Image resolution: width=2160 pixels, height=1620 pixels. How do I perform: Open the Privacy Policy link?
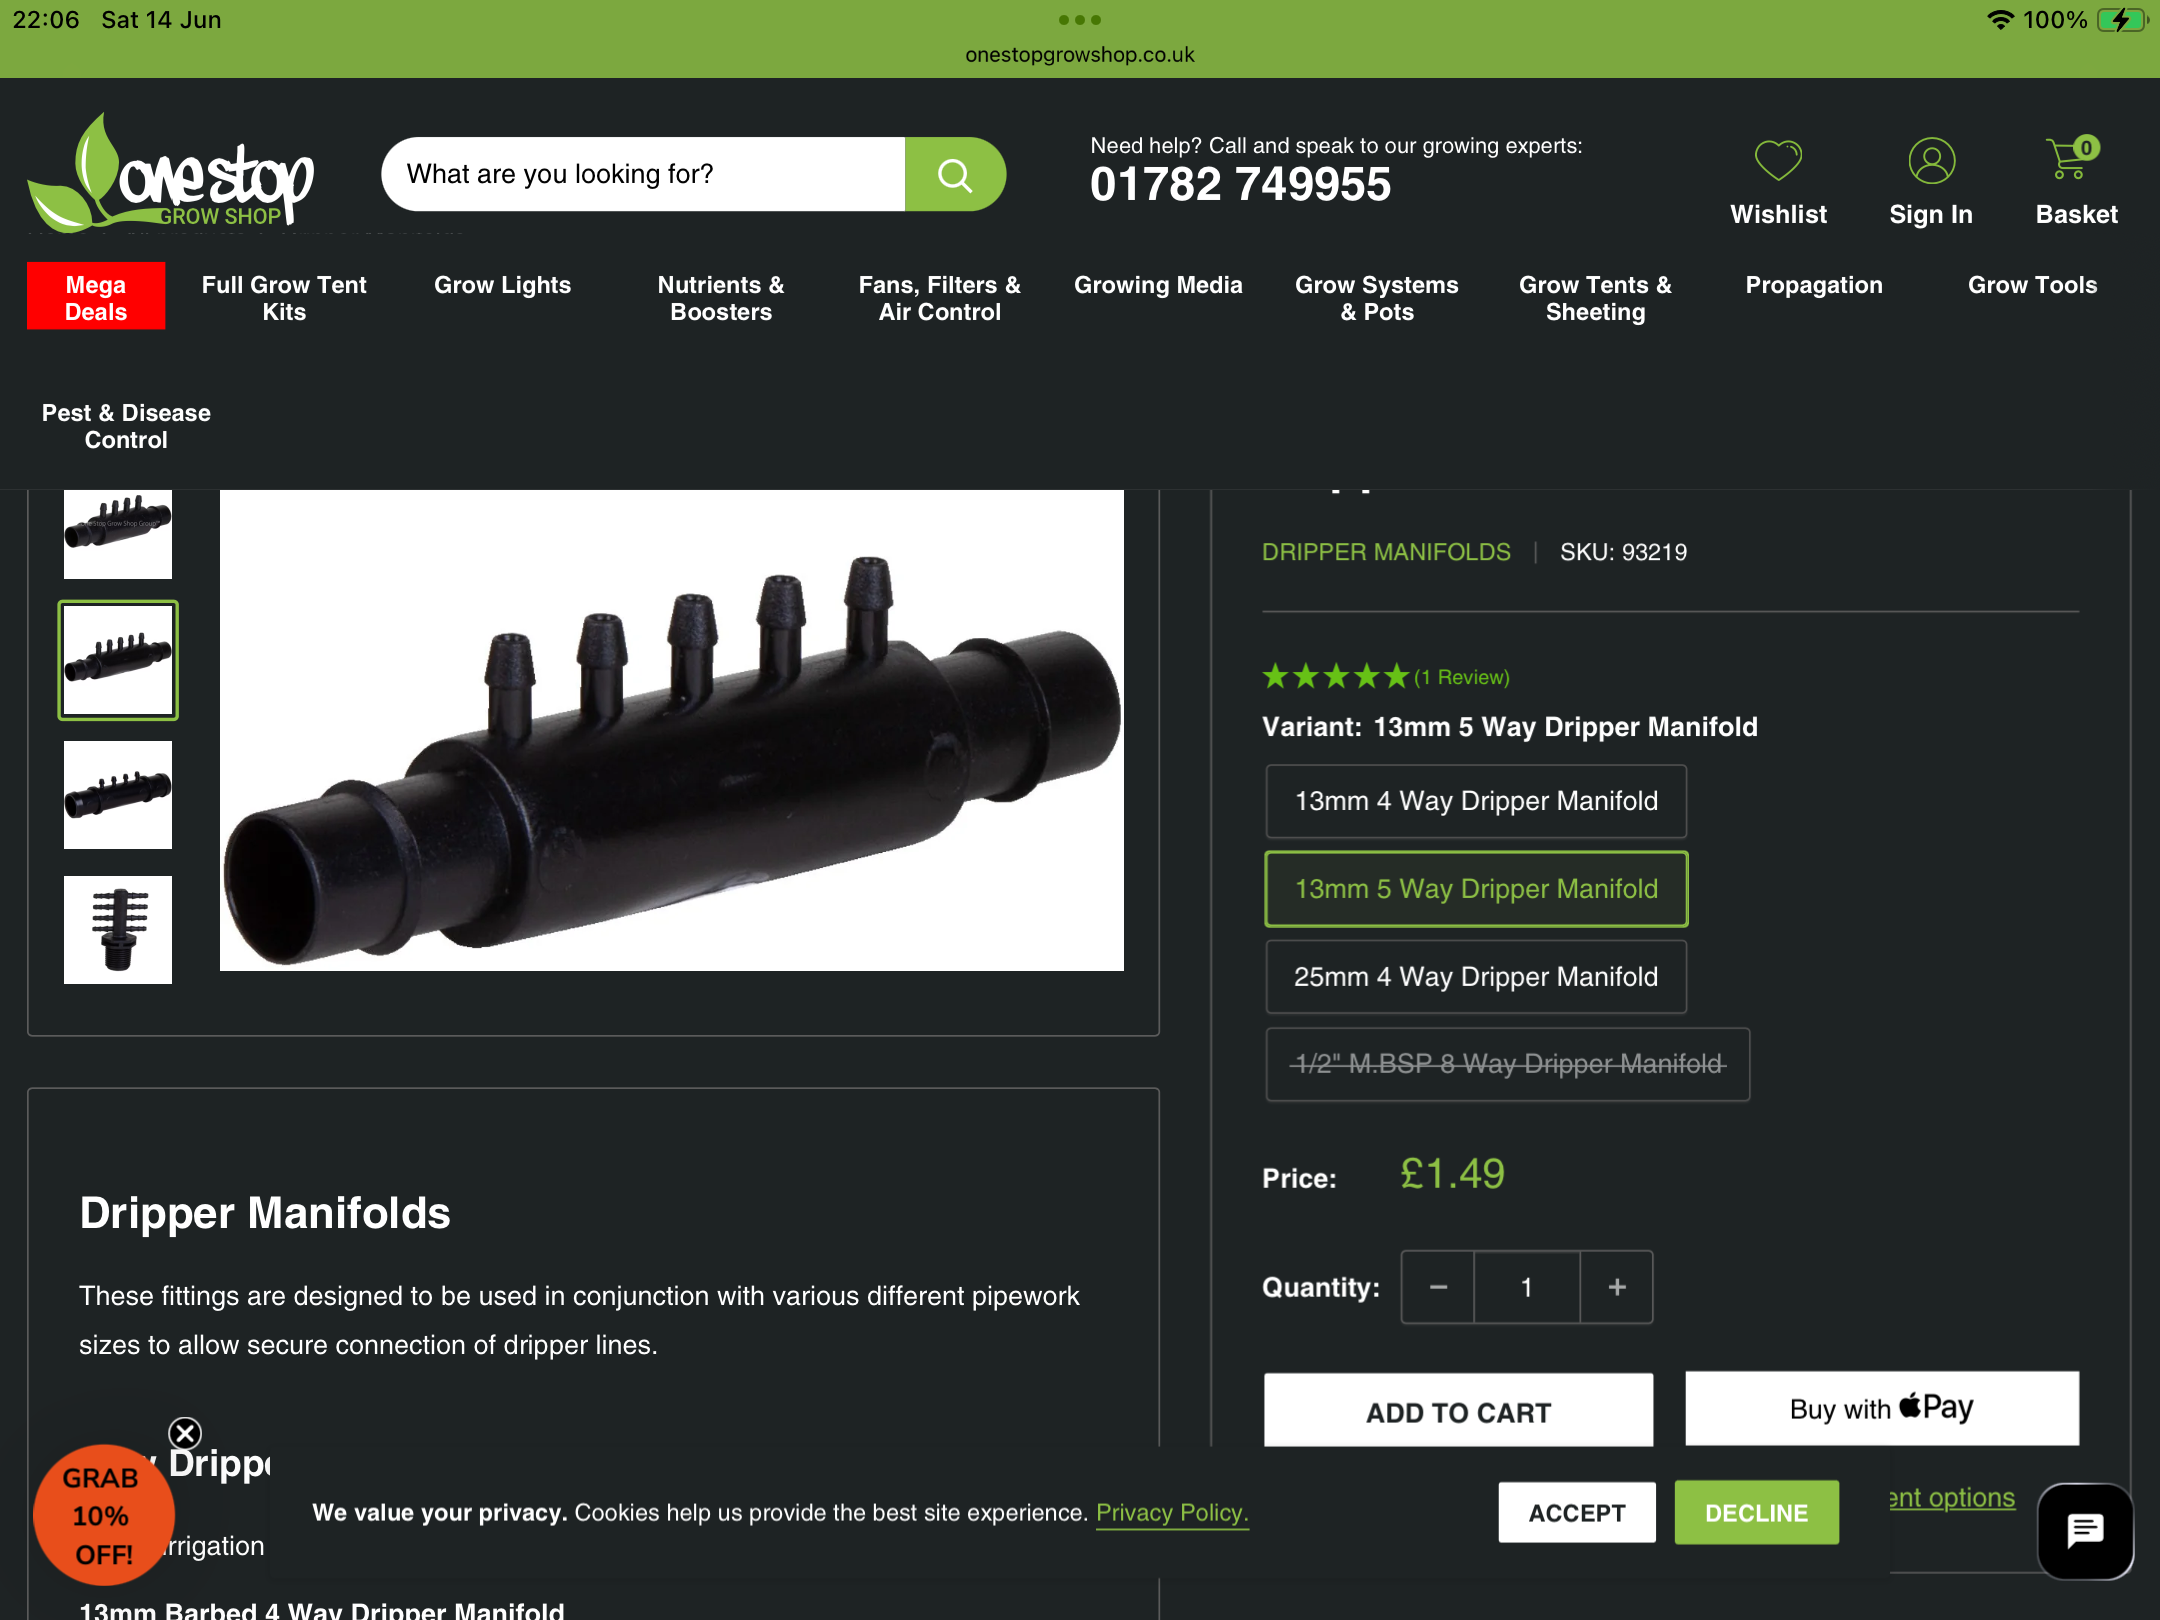1172,1513
